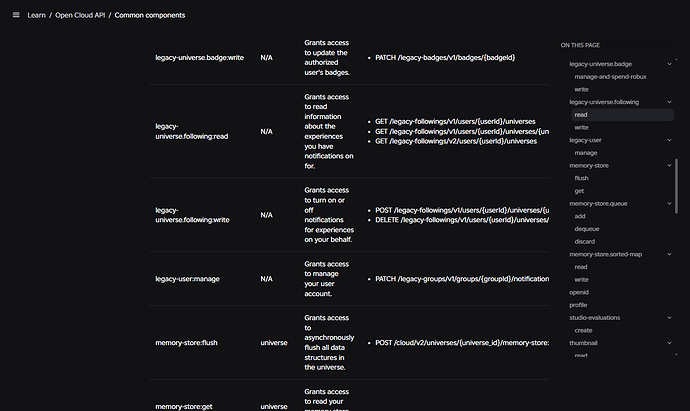Screen dimensions: 690x411
Task: Go to create under studio-evaluations
Action: [583, 330]
